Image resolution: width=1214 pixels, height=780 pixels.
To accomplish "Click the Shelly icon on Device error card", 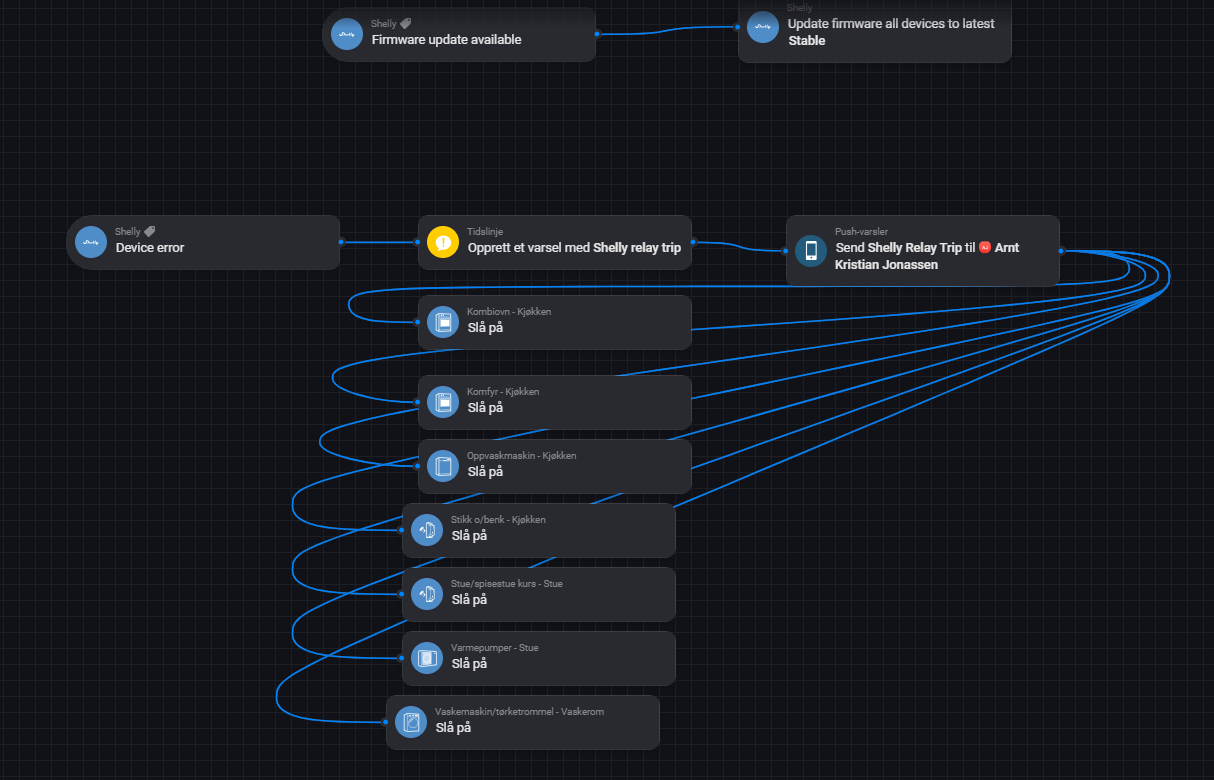I will (91, 242).
